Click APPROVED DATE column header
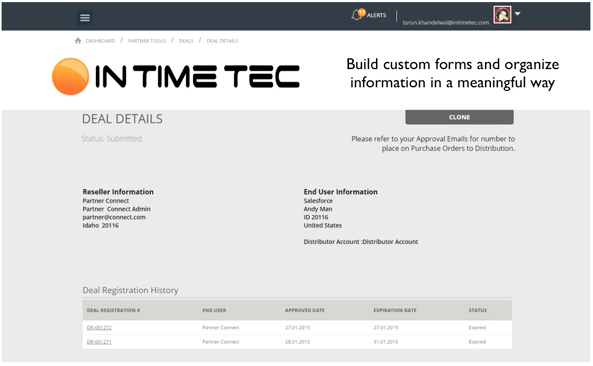The height and width of the screenshot is (366, 593). (305, 310)
